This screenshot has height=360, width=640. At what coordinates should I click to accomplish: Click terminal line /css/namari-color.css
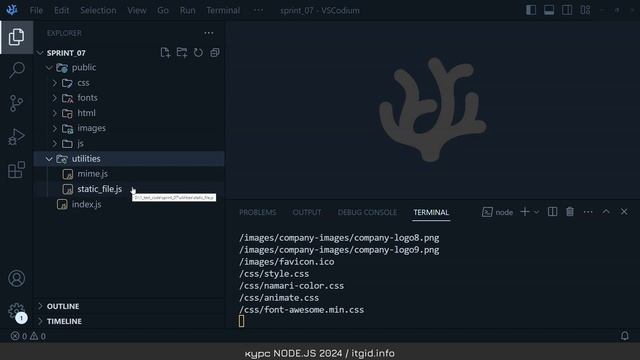pyautogui.click(x=291, y=286)
